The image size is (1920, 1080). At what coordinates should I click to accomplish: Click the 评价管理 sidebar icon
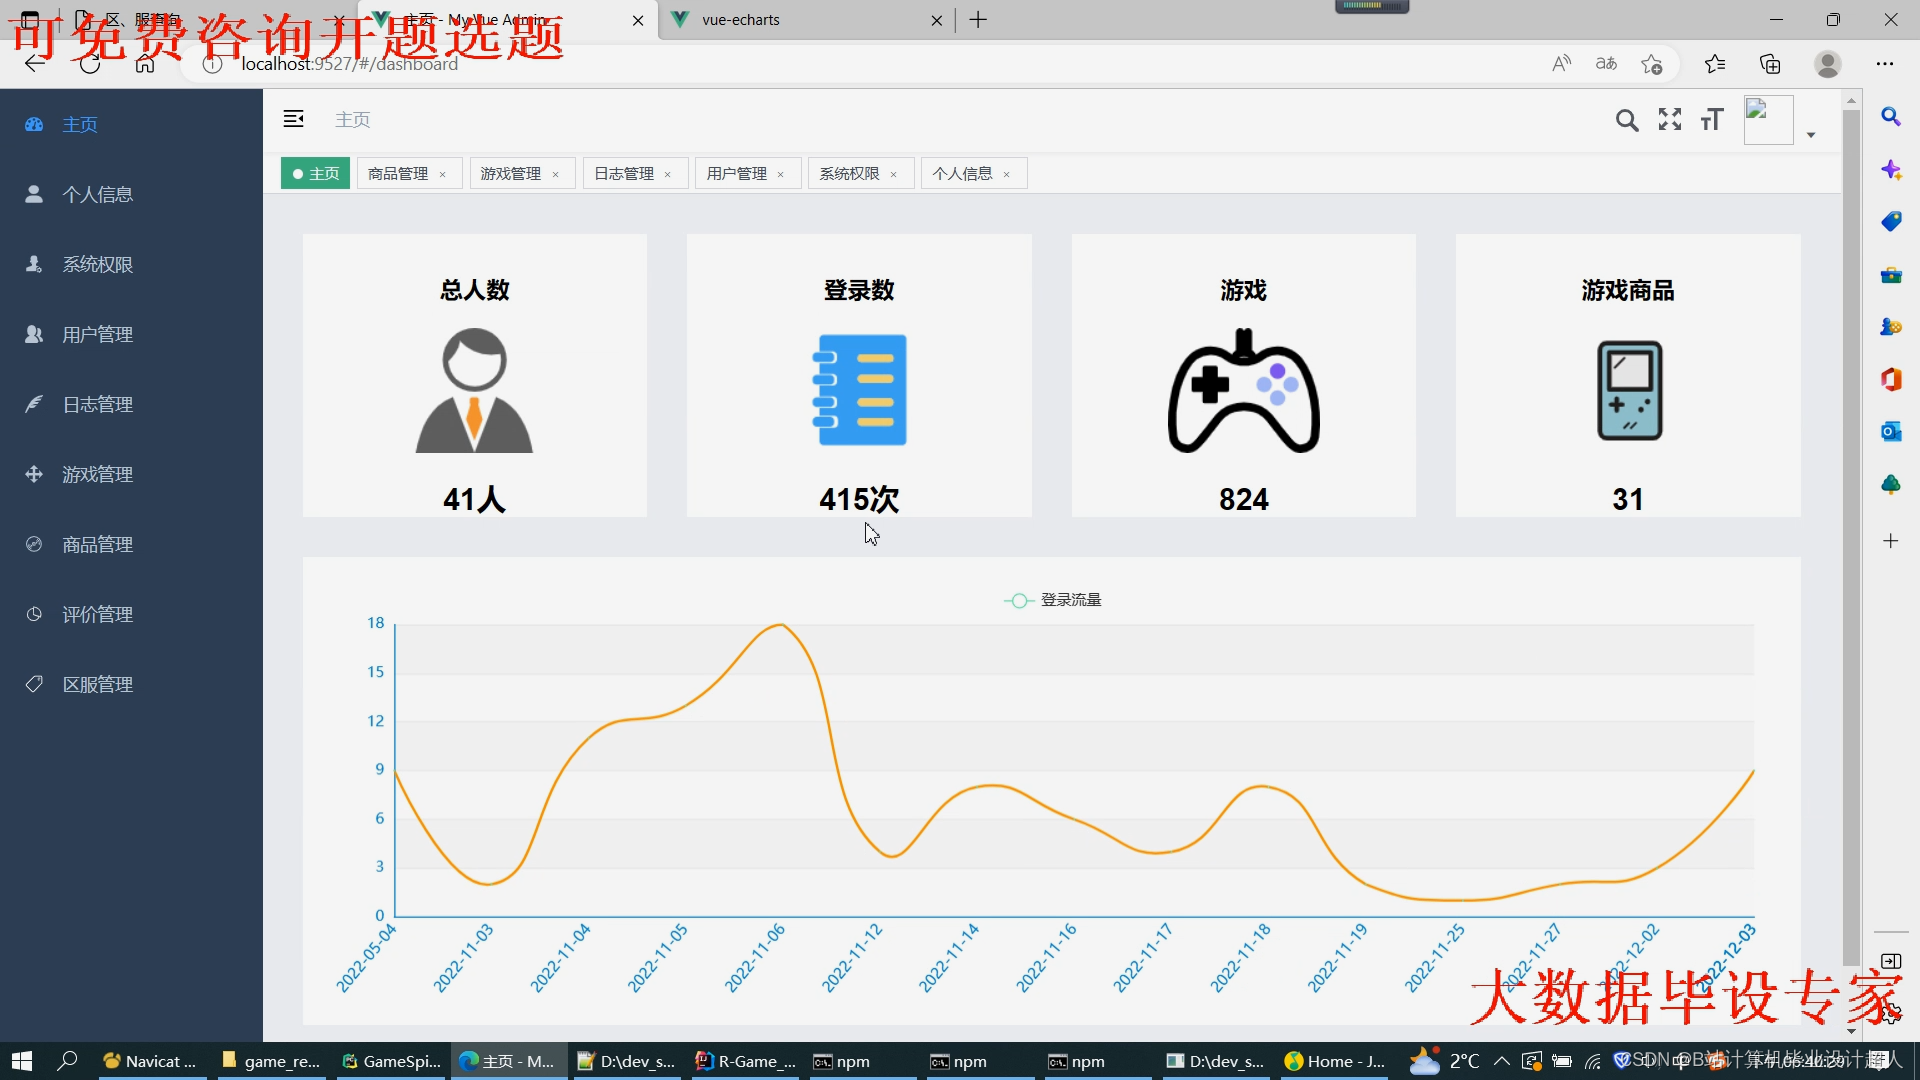coord(34,614)
